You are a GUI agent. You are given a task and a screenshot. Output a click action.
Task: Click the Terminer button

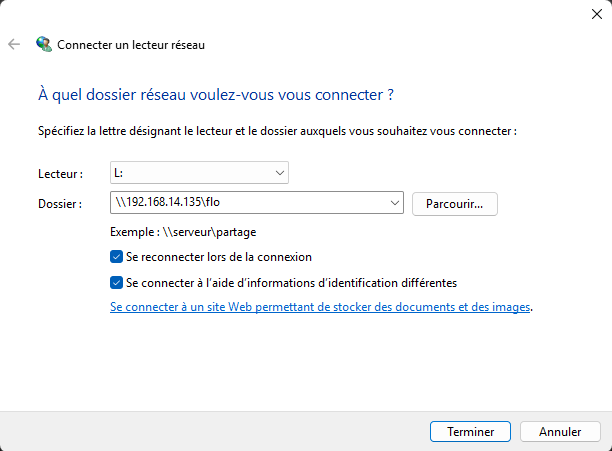pyautogui.click(x=471, y=432)
